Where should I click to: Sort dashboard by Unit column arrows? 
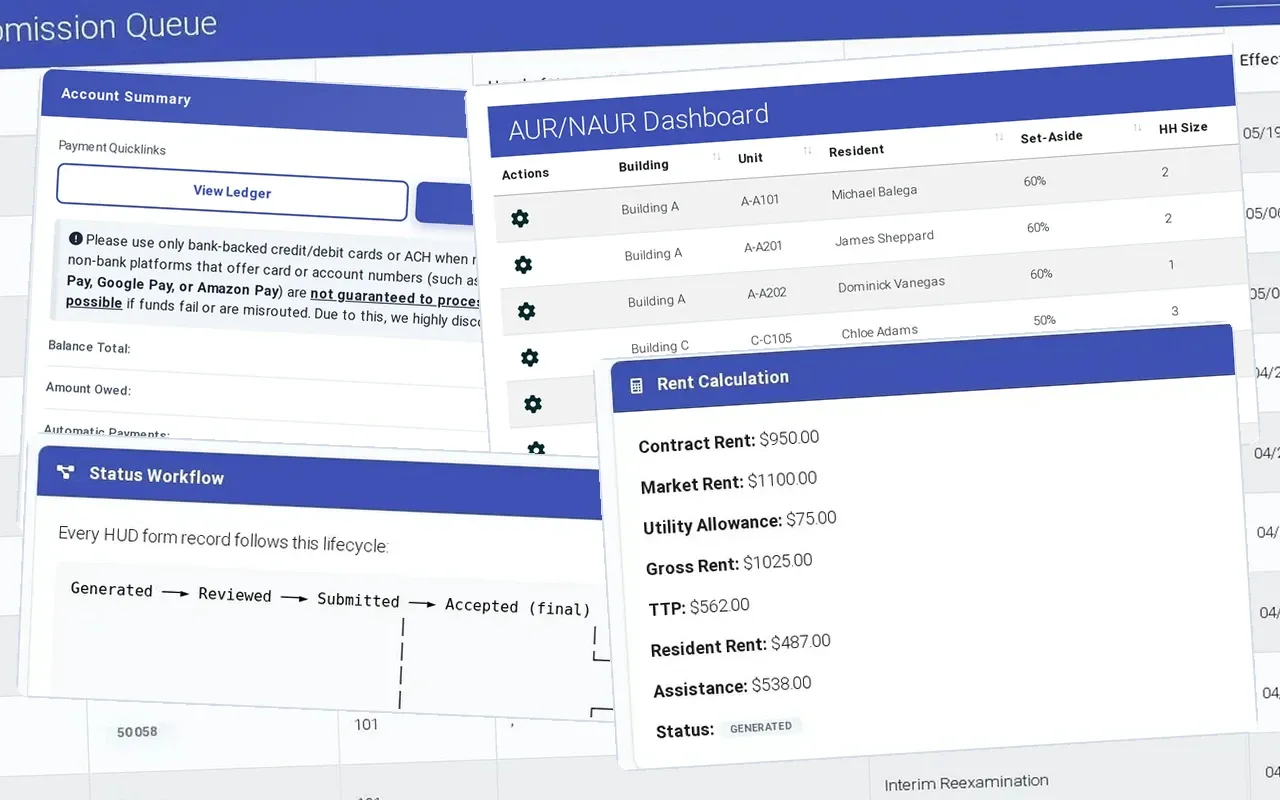coord(807,152)
